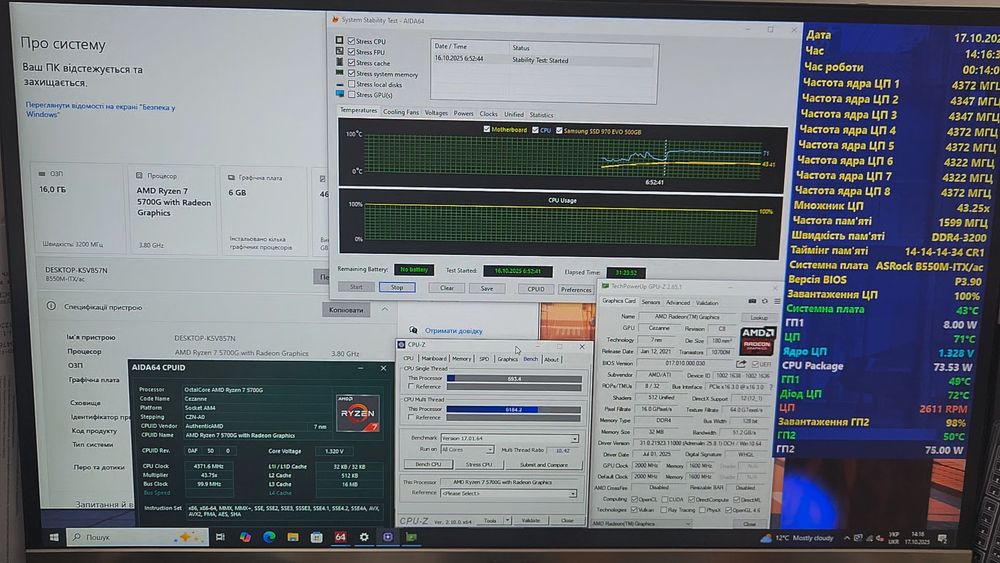1000x563 pixels.
Task: Open the 'Отримати довідку' help link
Action: 453,331
